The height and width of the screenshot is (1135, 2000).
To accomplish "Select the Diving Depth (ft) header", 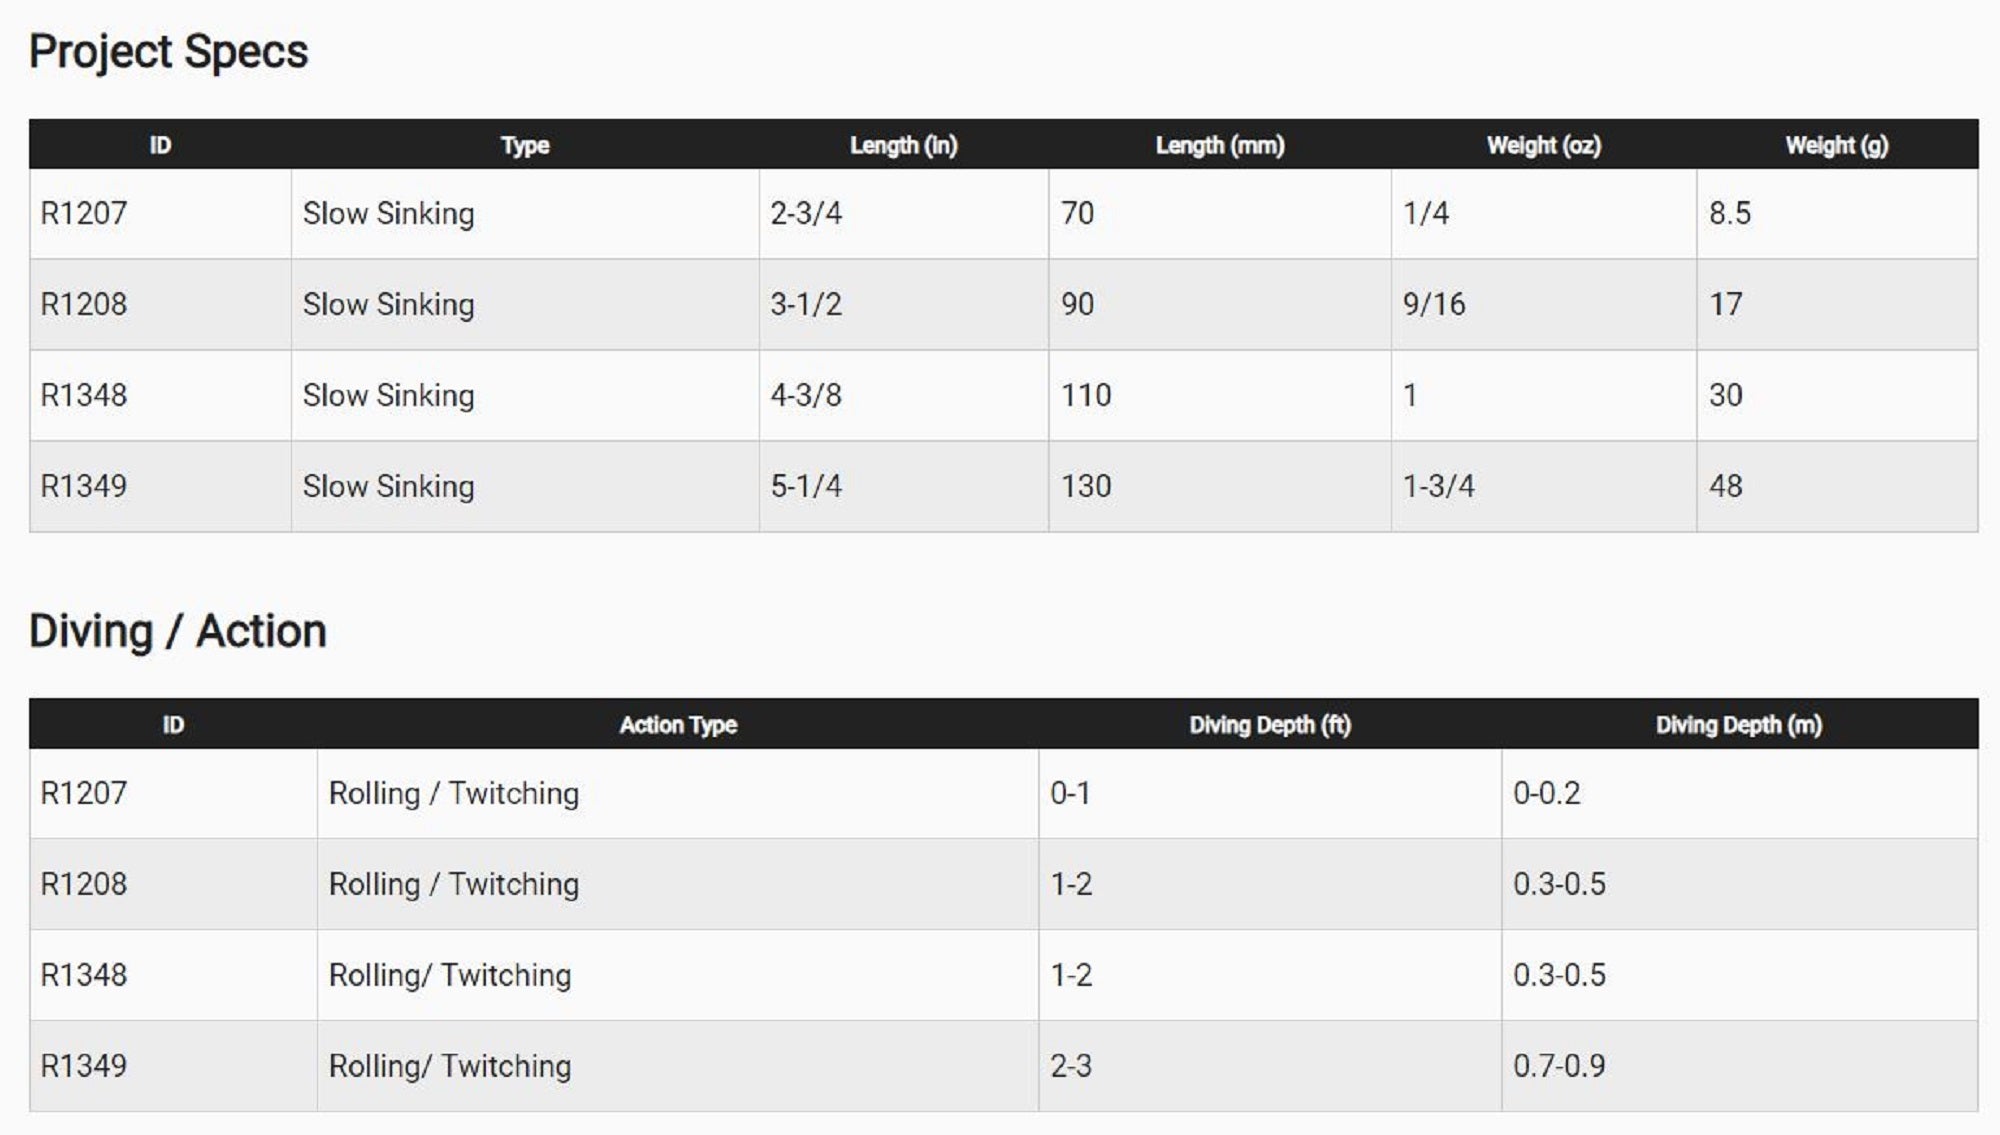I will click(x=1270, y=725).
